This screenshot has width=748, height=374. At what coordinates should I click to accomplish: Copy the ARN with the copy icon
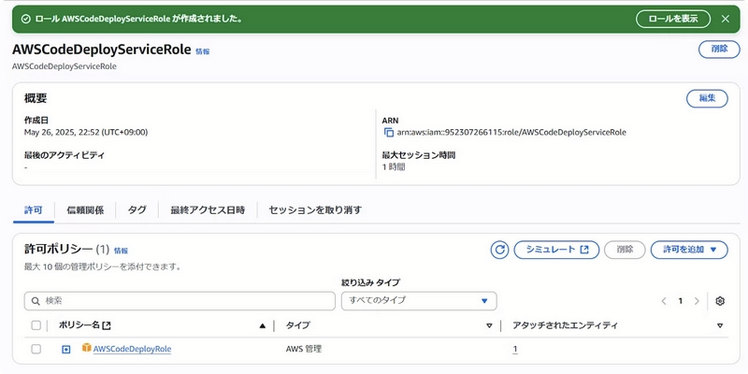[389, 133]
